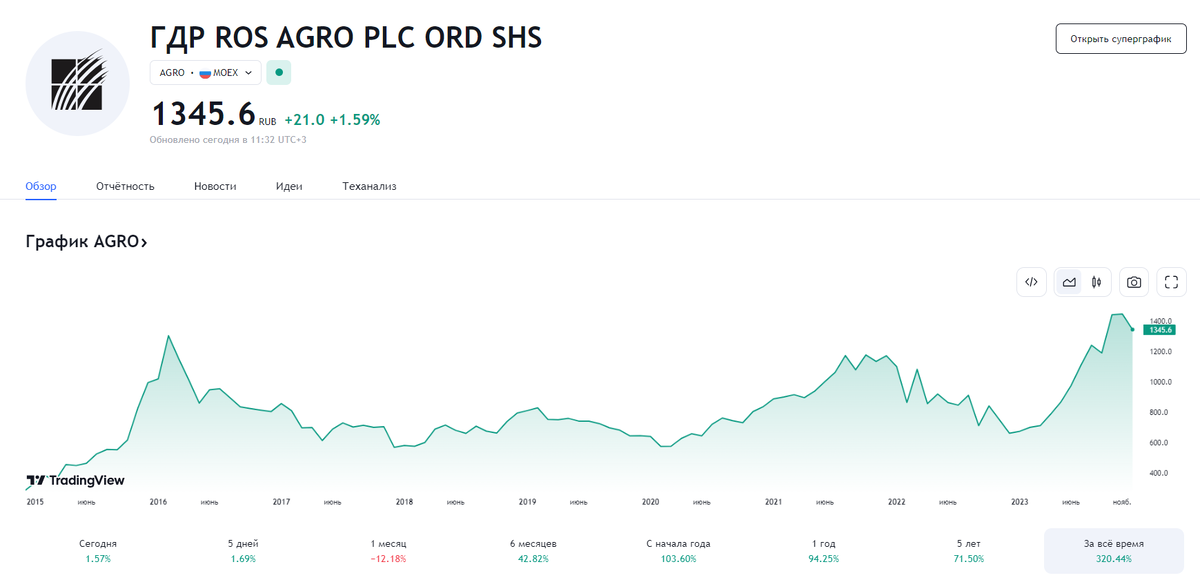1200x580 pixels.
Task: Select the Обзор tab
Action: click(x=41, y=186)
